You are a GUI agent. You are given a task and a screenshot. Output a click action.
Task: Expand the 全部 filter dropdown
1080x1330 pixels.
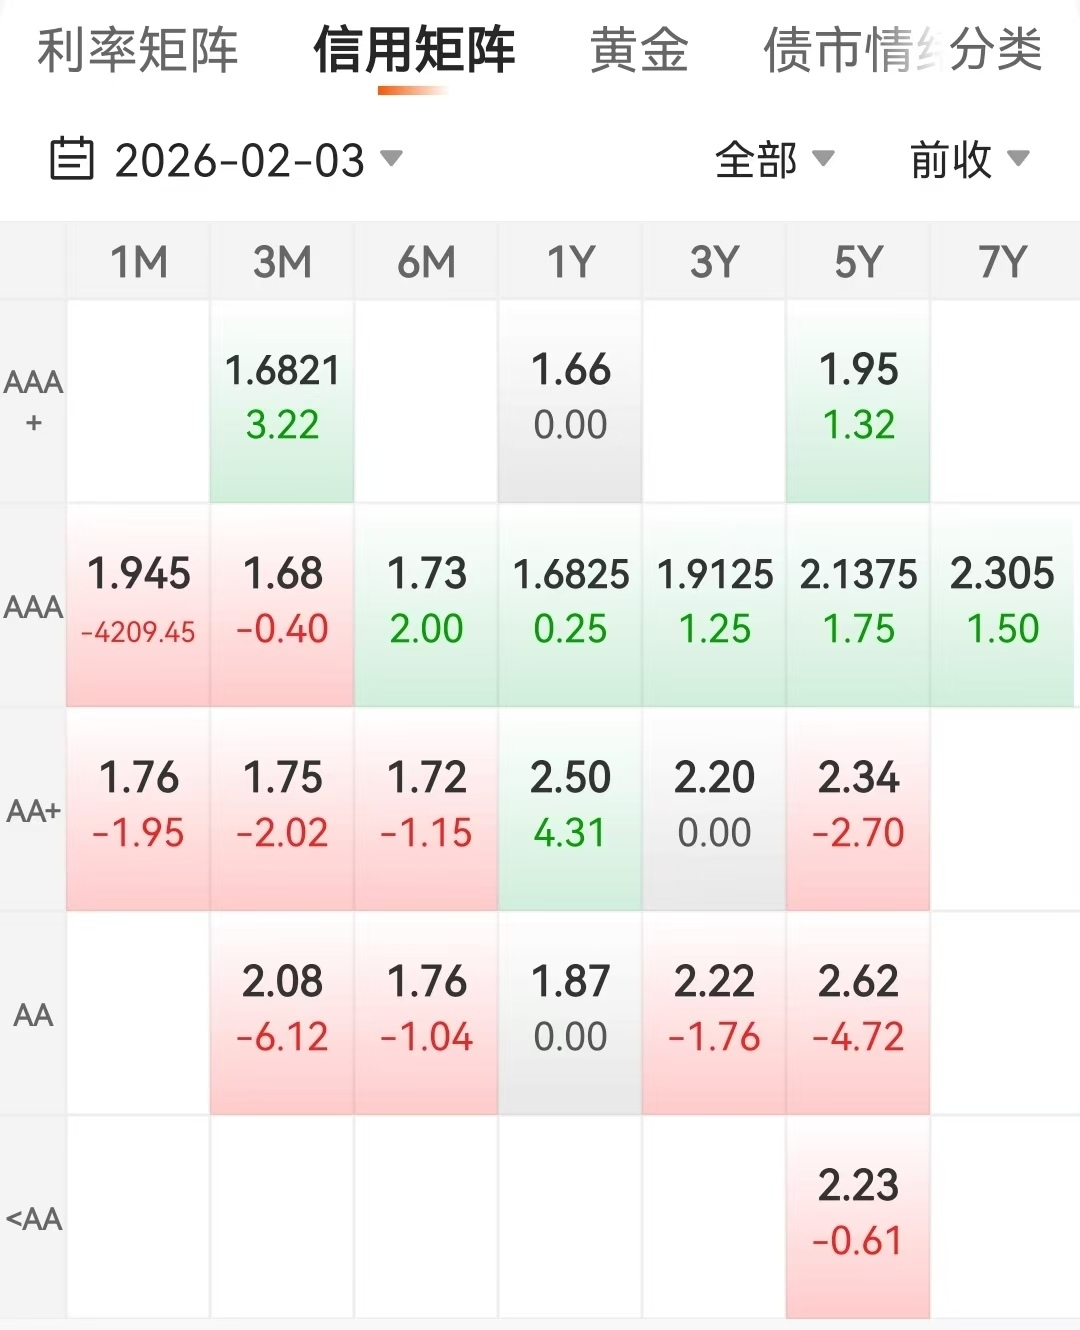(774, 160)
